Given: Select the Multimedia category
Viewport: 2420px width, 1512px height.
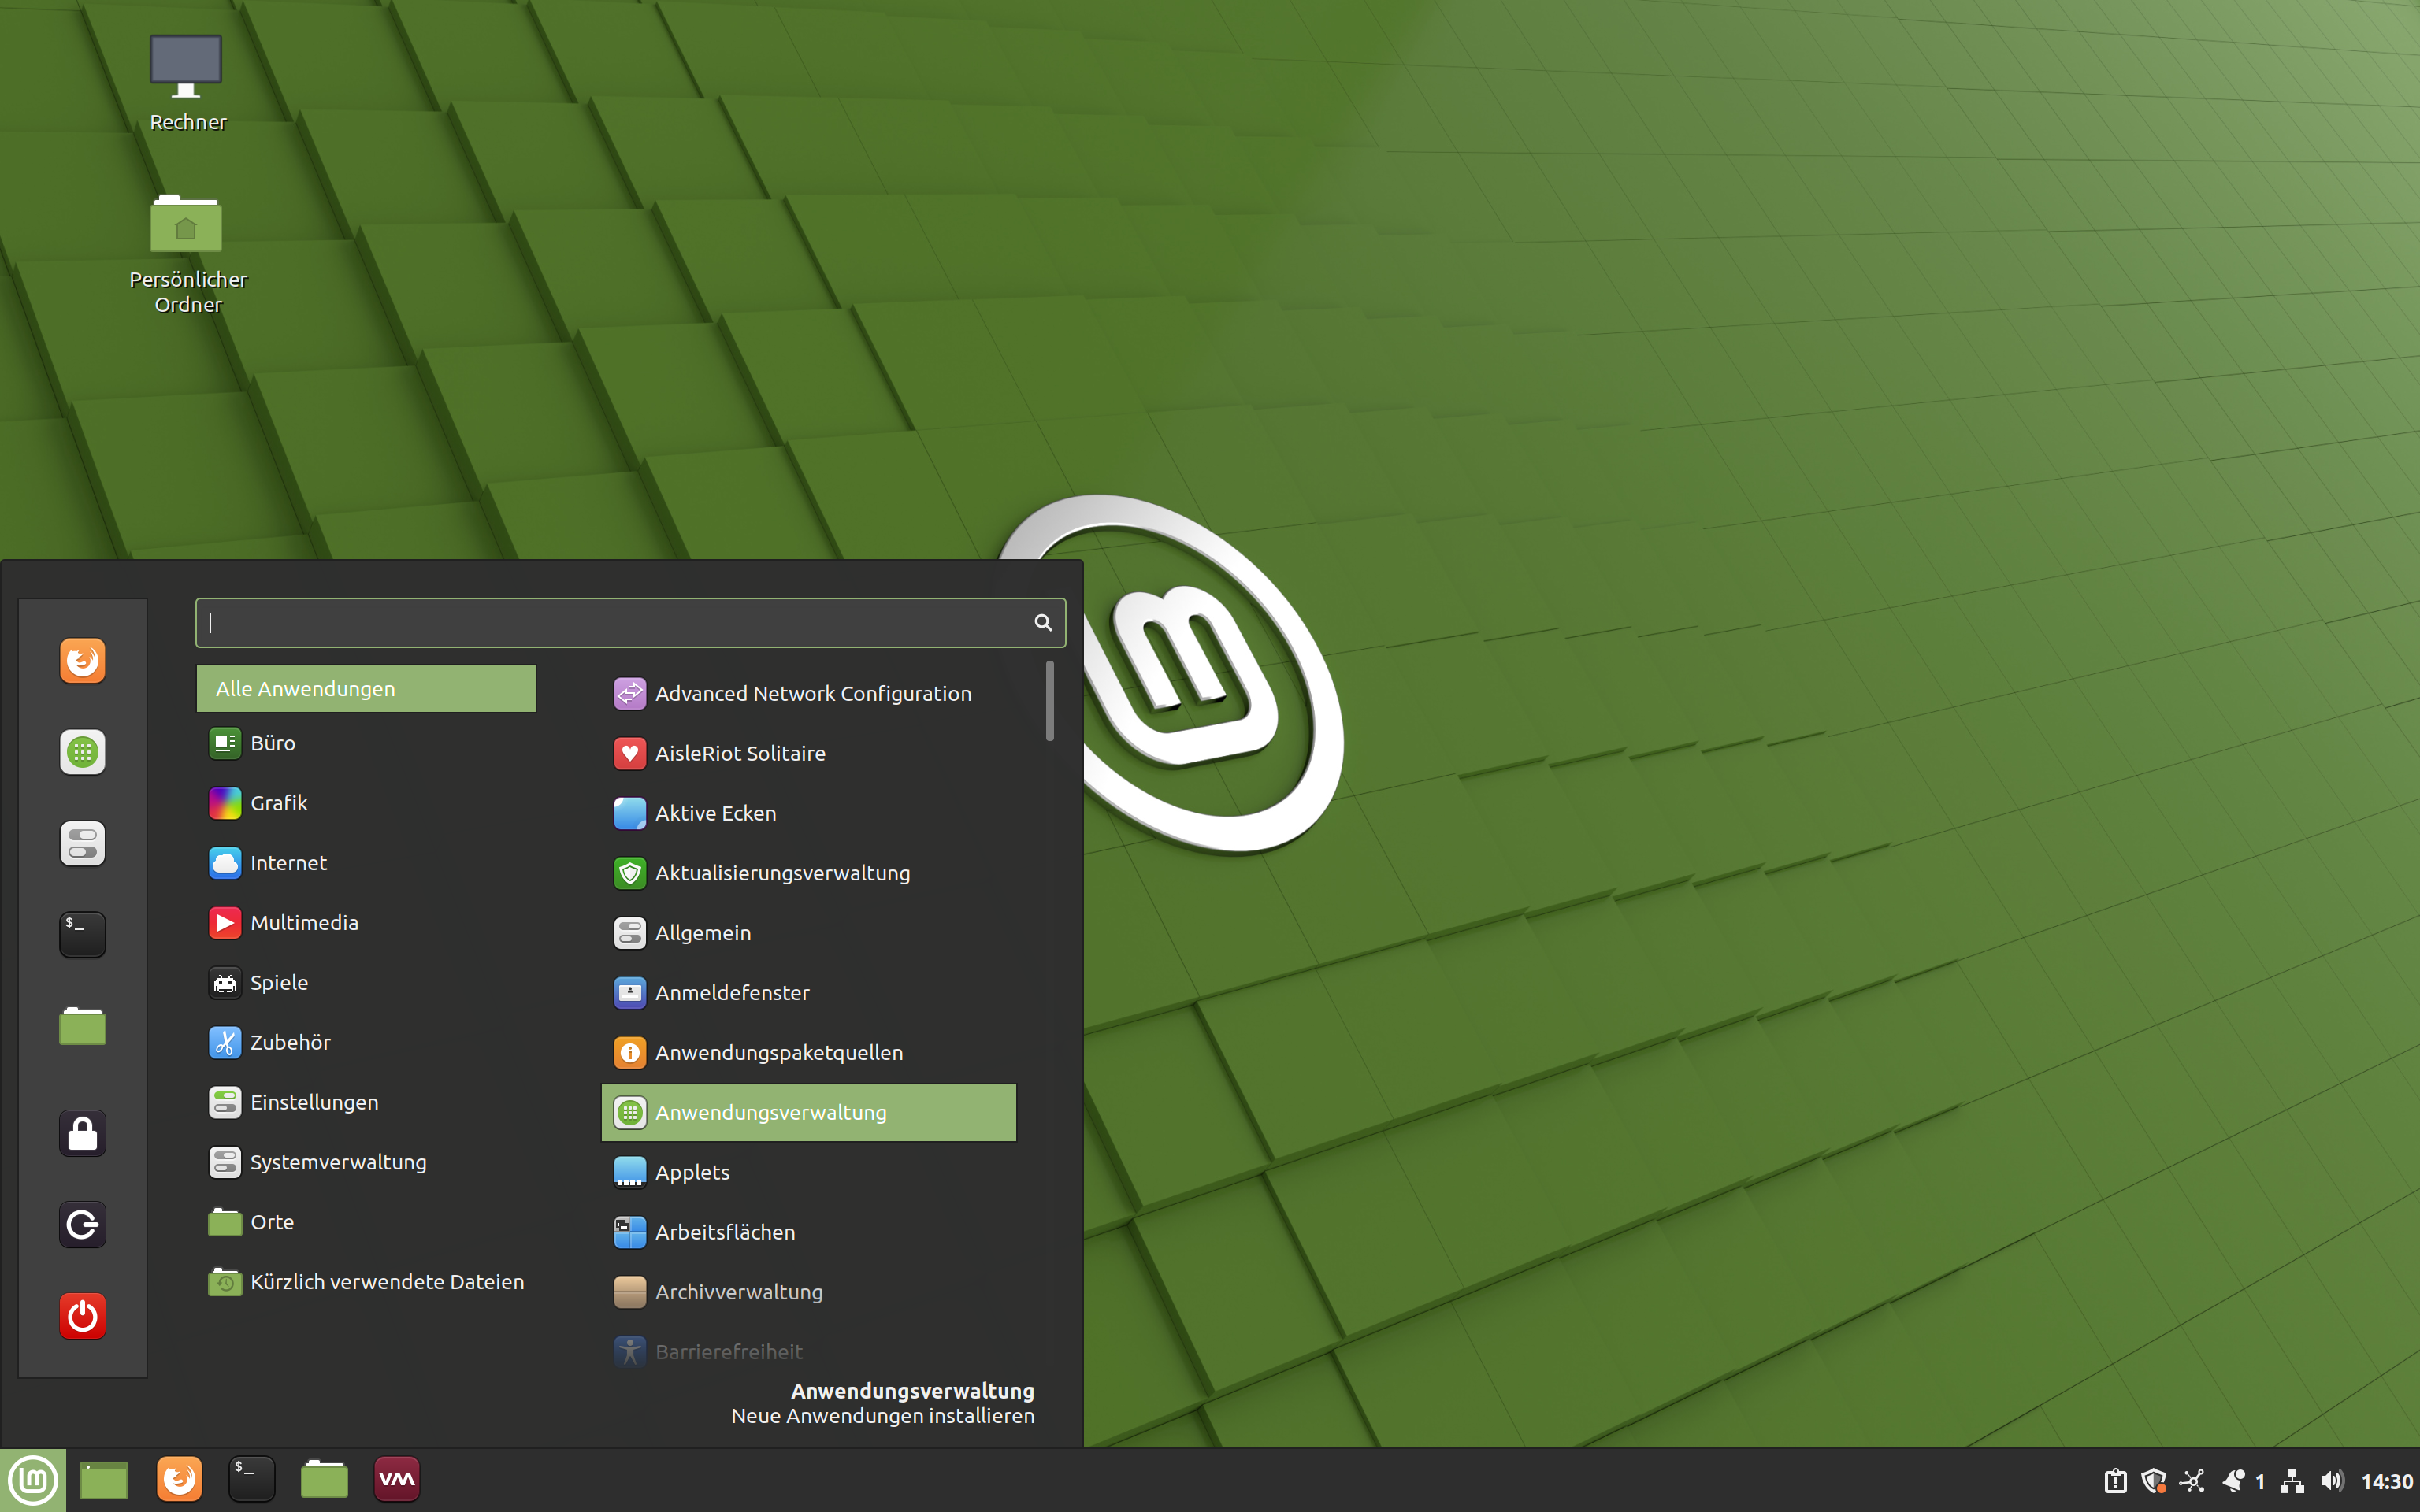Looking at the screenshot, I should [304, 923].
